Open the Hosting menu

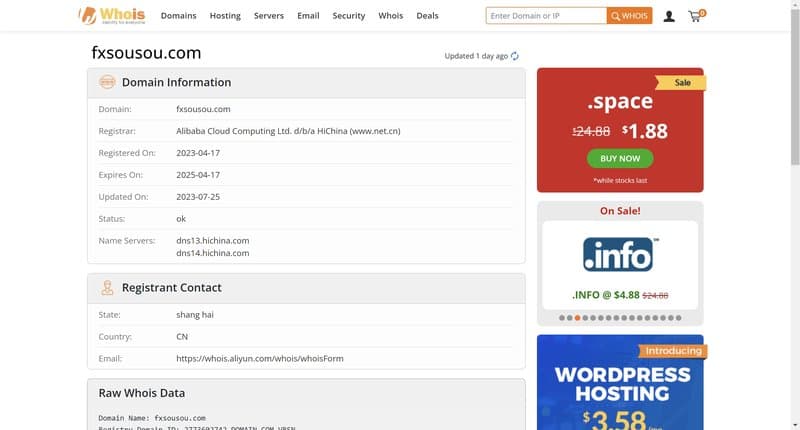pyautogui.click(x=225, y=16)
